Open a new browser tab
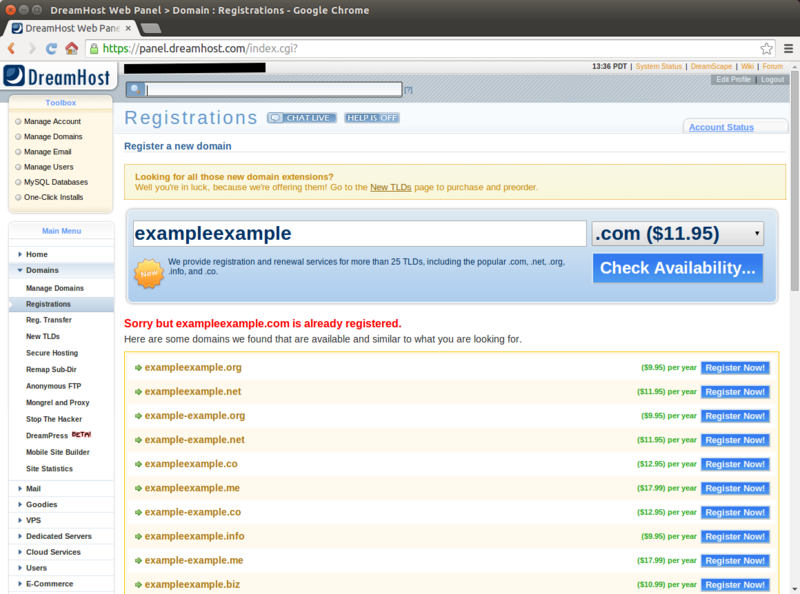The width and height of the screenshot is (800, 594). [151, 28]
